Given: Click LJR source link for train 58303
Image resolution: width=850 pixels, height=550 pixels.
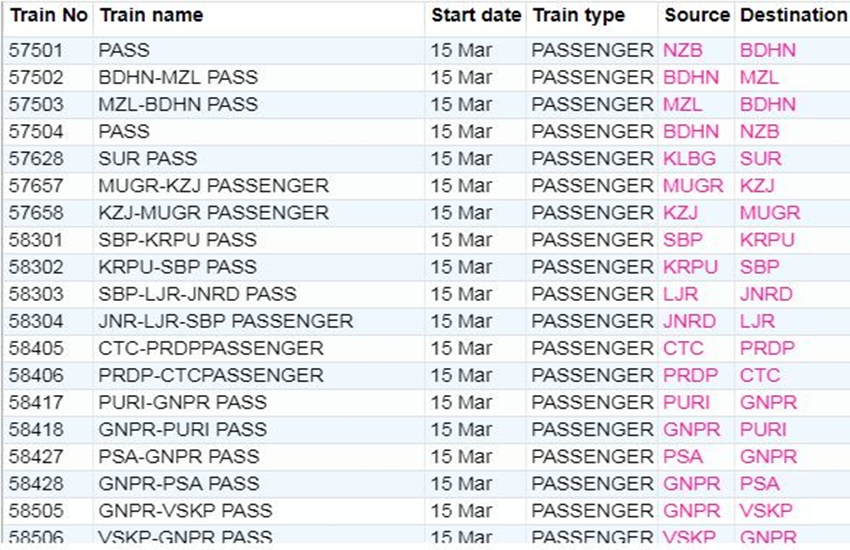Looking at the screenshot, I should (x=680, y=294).
